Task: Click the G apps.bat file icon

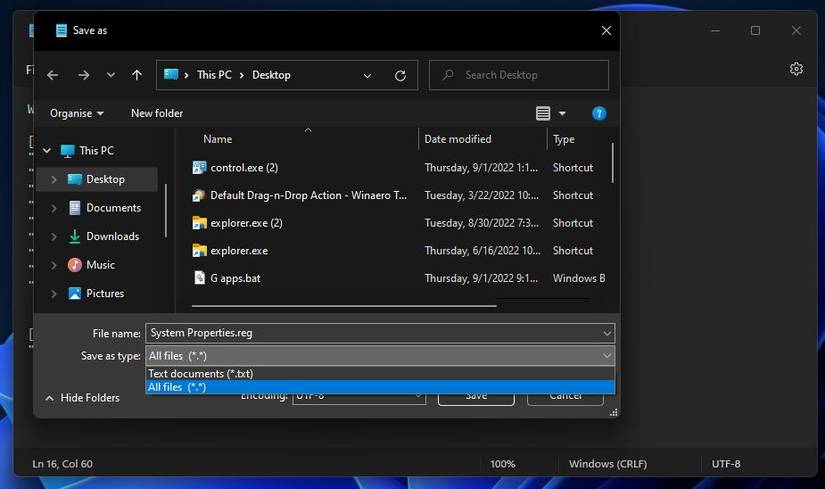Action: pos(199,277)
